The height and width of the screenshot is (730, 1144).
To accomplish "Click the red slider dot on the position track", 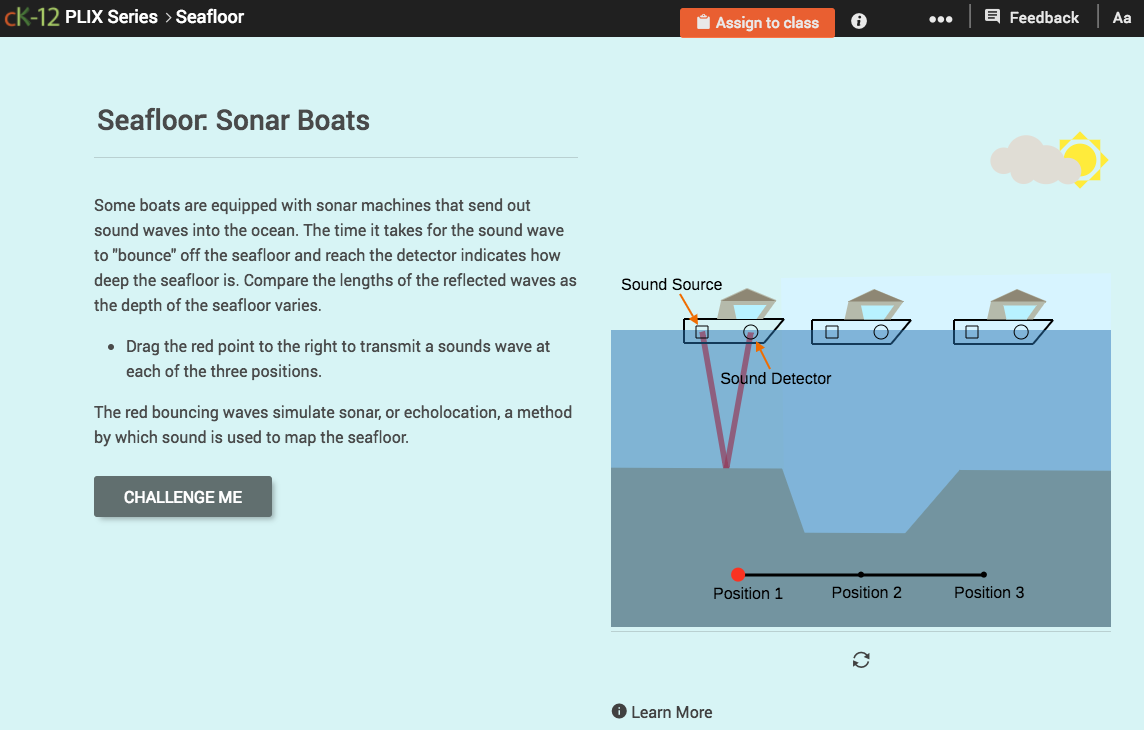I will (x=738, y=574).
